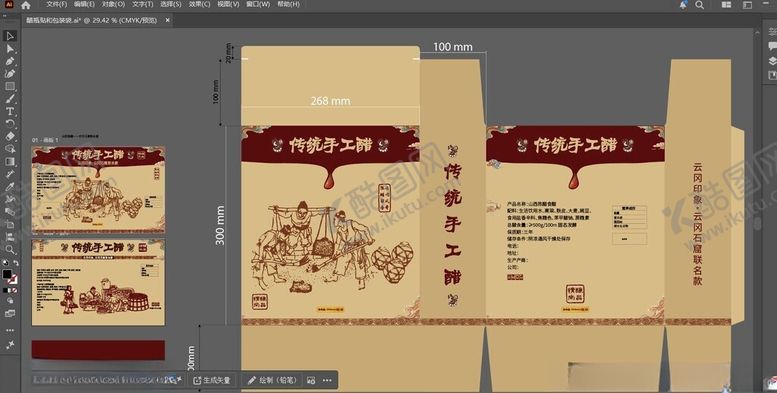Select the Eraser tool

point(9,136)
